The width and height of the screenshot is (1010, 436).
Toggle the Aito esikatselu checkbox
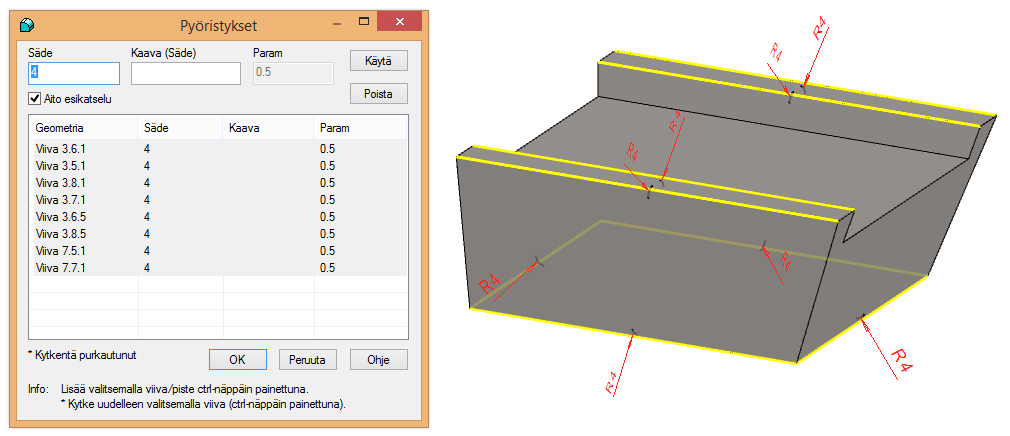[36, 99]
